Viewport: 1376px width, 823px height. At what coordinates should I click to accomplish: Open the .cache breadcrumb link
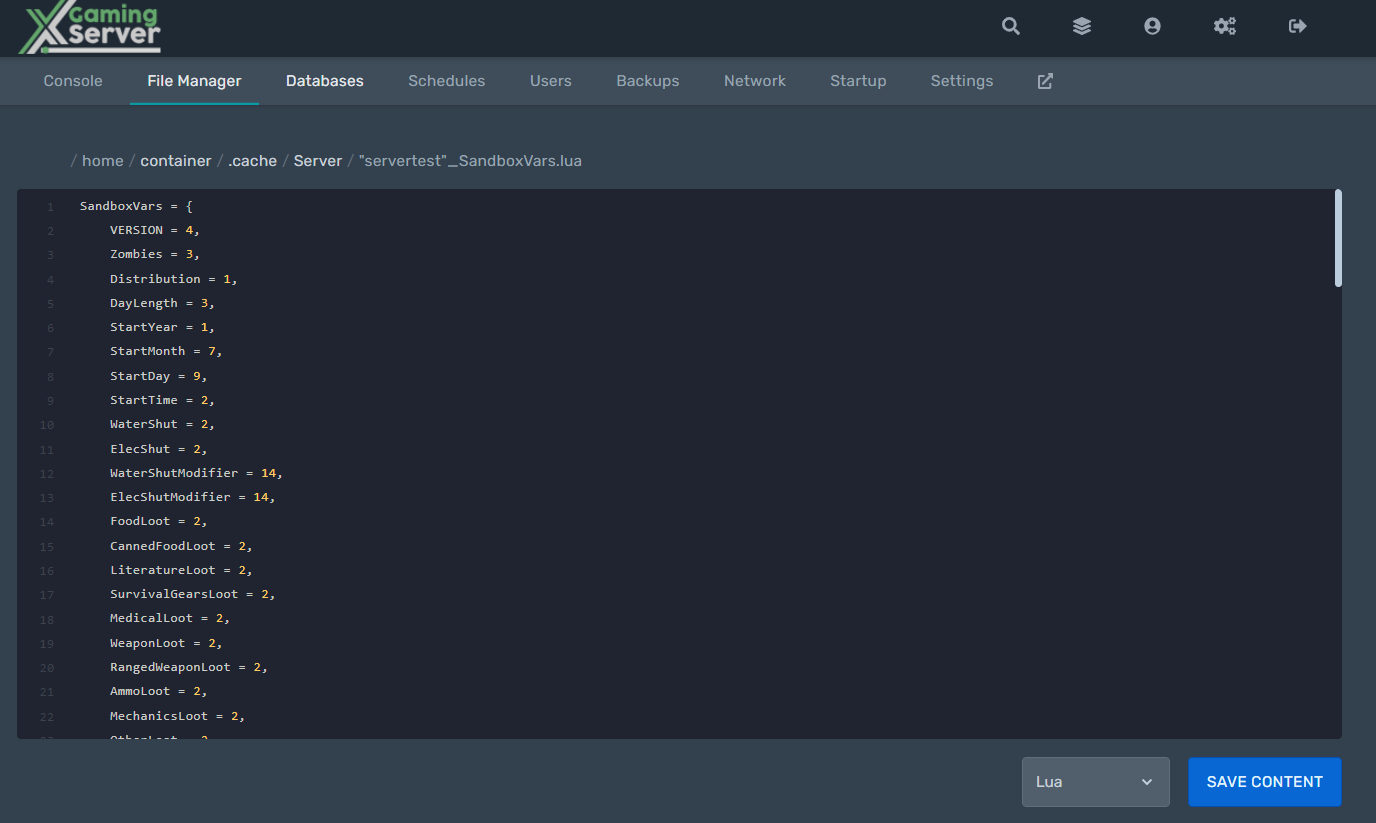point(252,161)
